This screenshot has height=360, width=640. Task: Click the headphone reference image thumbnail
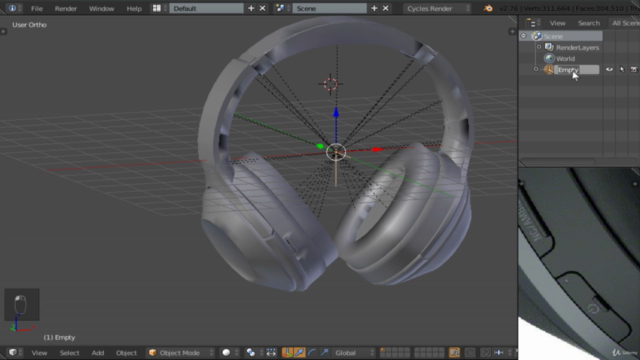click(579, 263)
